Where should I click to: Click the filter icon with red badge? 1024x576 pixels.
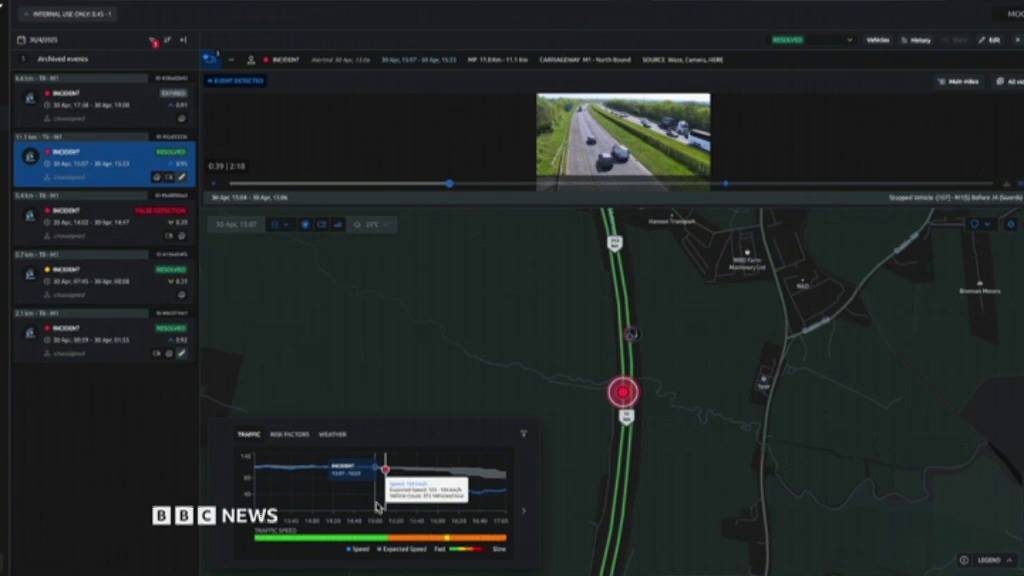click(x=153, y=41)
